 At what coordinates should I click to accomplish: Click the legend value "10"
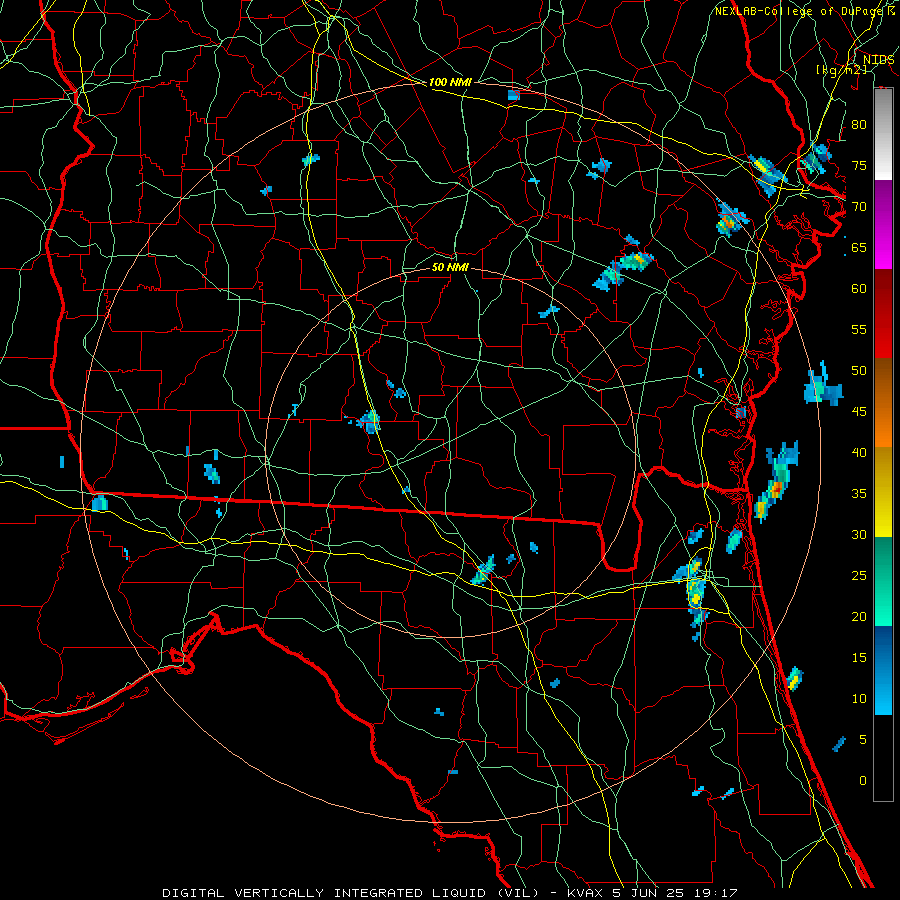pyautogui.click(x=859, y=699)
